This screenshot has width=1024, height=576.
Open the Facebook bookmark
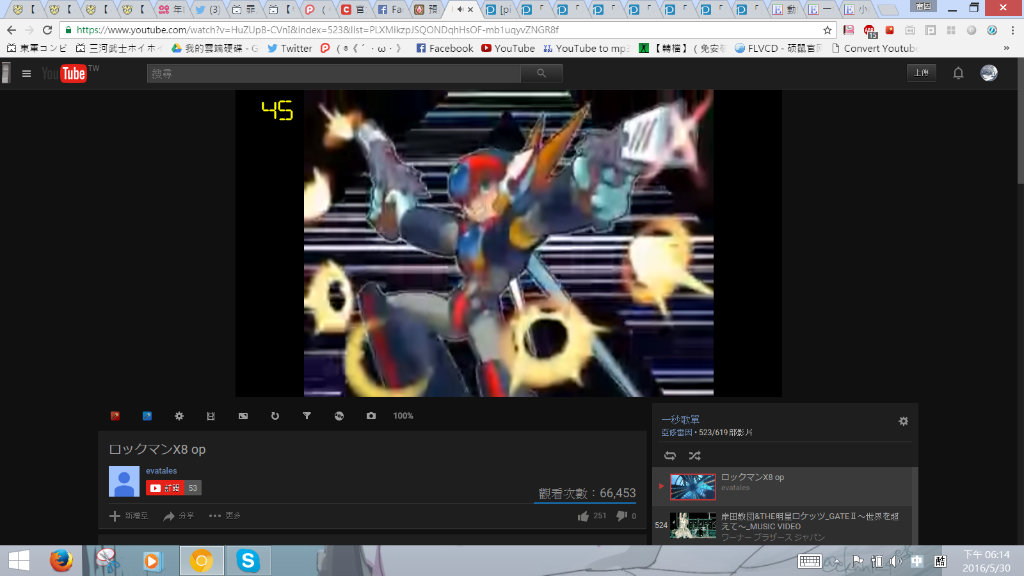click(x=445, y=48)
